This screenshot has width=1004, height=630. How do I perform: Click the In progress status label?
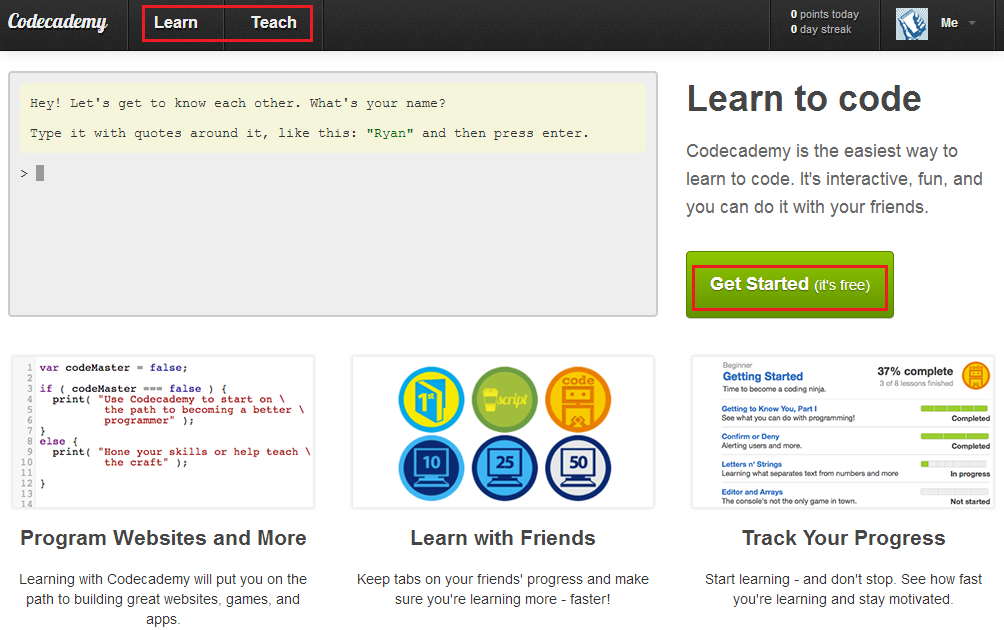[x=970, y=474]
